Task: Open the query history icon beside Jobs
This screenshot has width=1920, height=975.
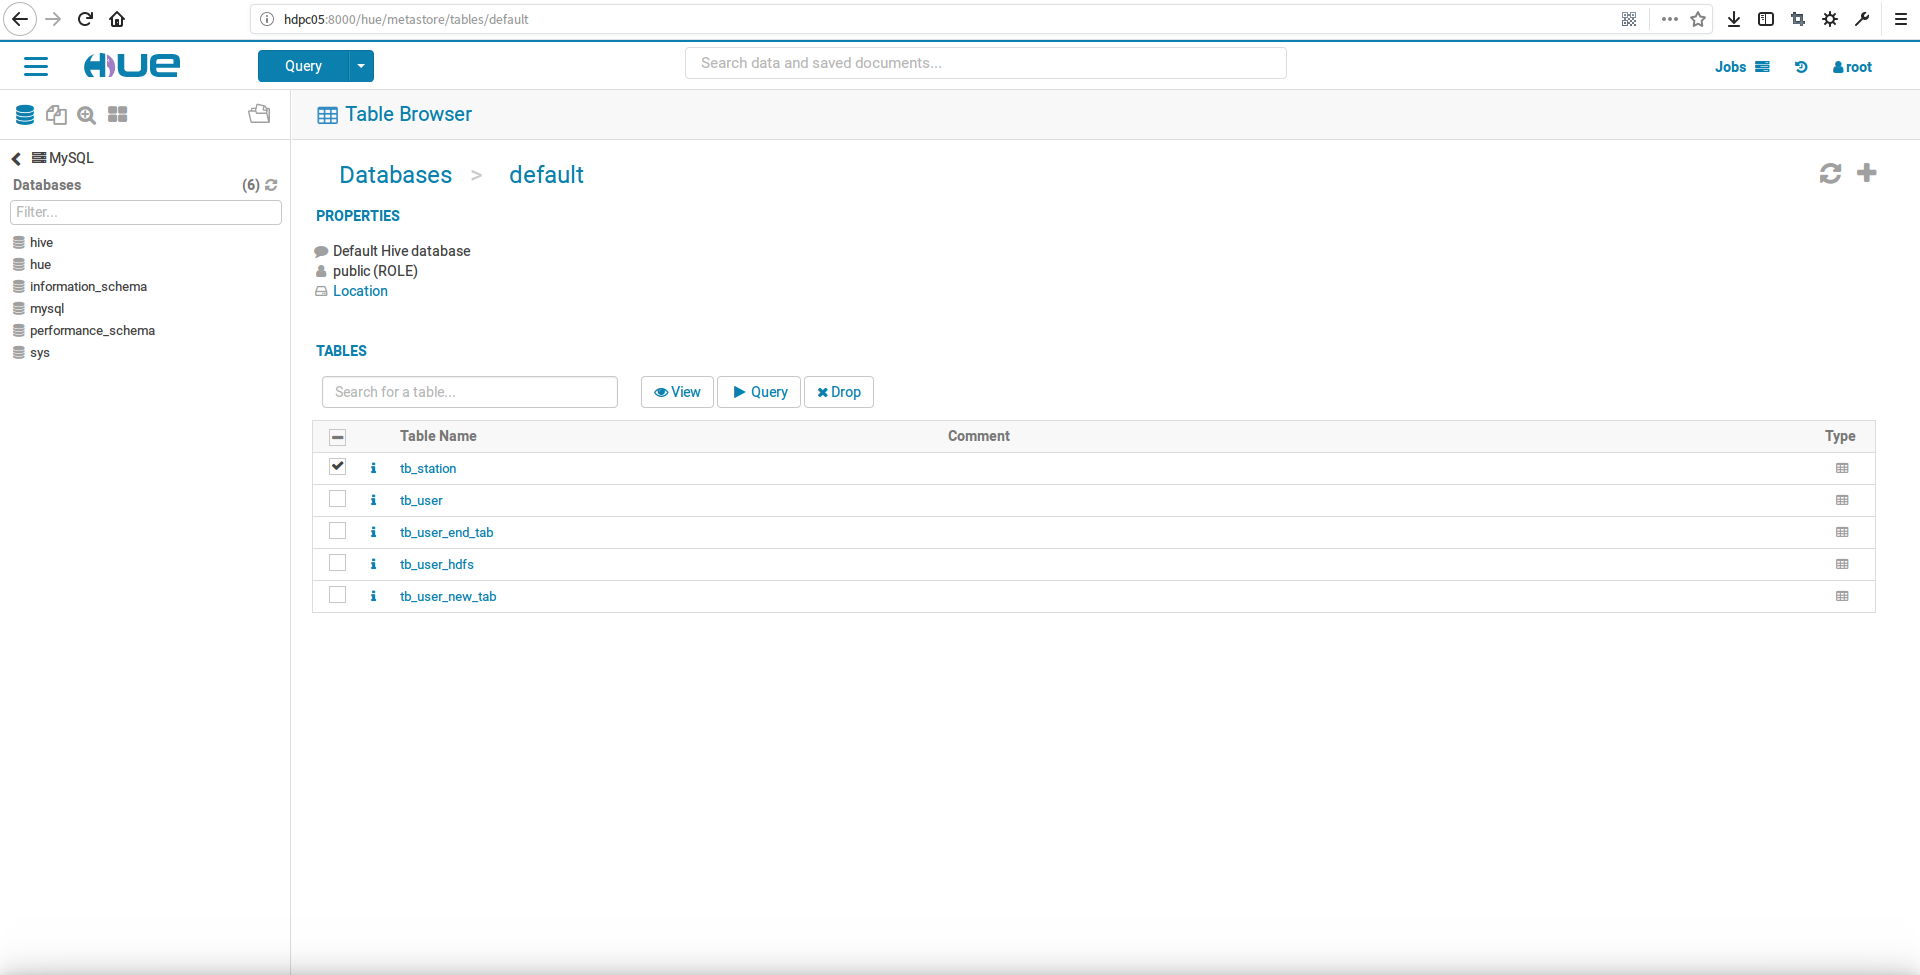Action: (x=1801, y=67)
